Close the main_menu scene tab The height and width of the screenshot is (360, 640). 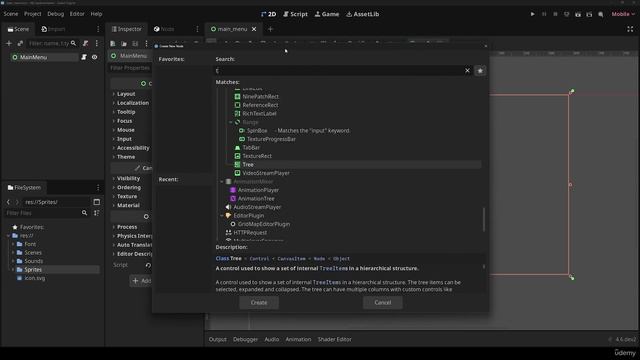point(254,29)
